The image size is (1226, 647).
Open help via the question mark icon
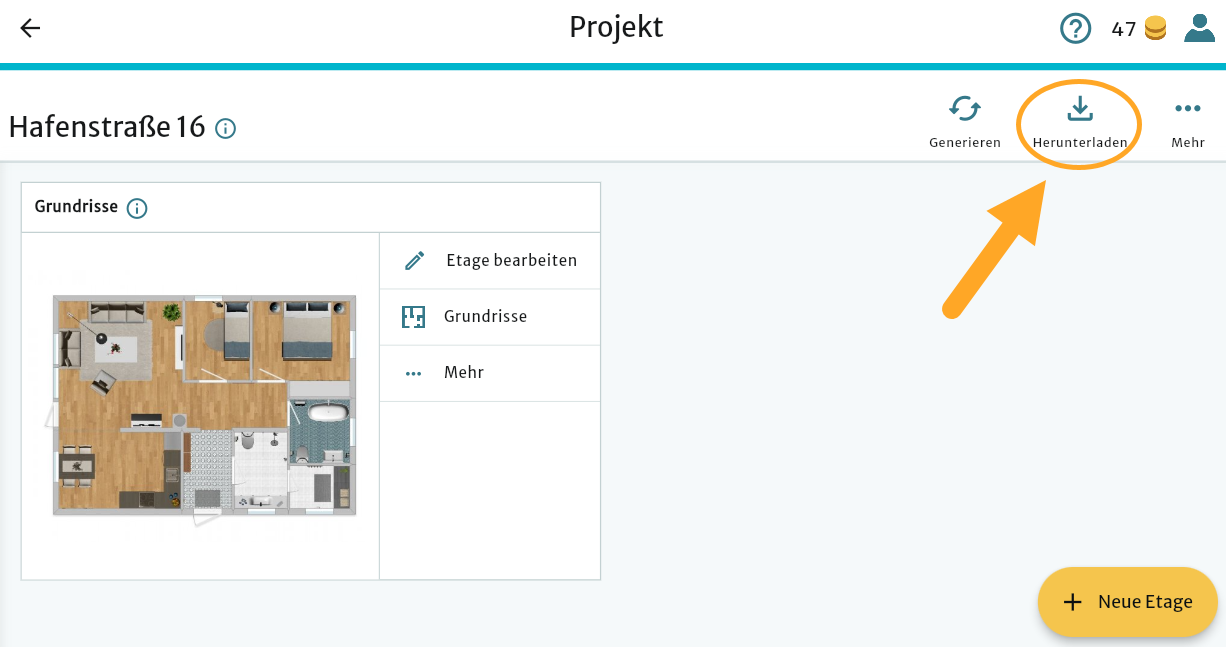click(x=1075, y=29)
